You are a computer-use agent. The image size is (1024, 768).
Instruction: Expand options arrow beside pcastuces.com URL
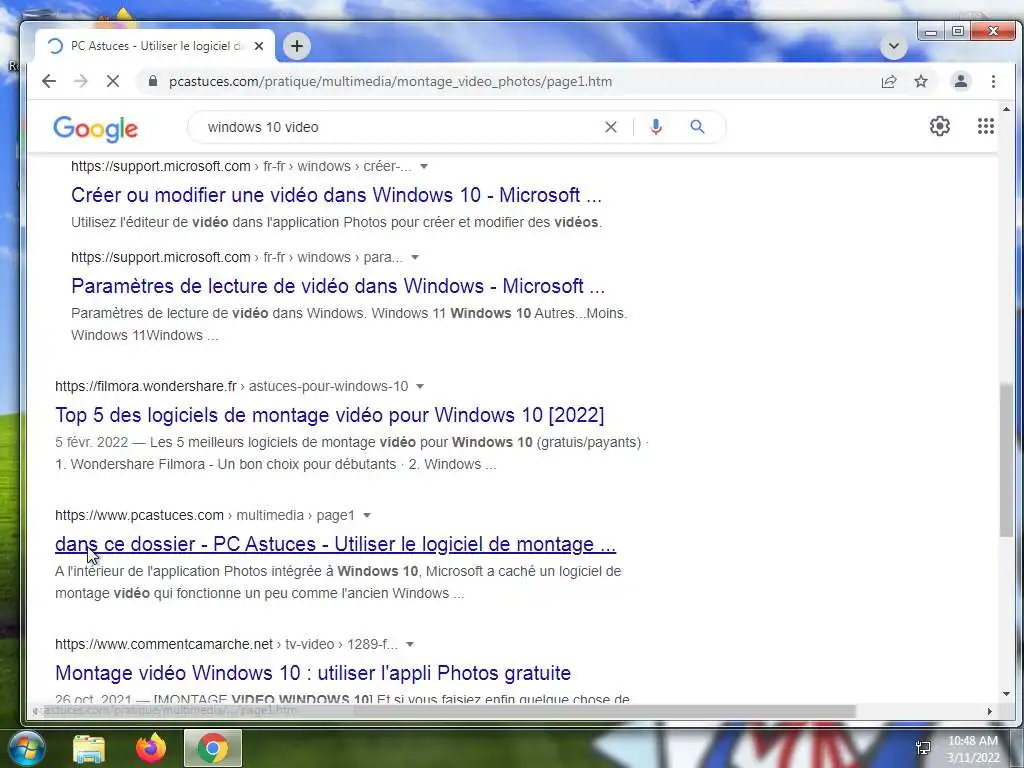point(367,515)
